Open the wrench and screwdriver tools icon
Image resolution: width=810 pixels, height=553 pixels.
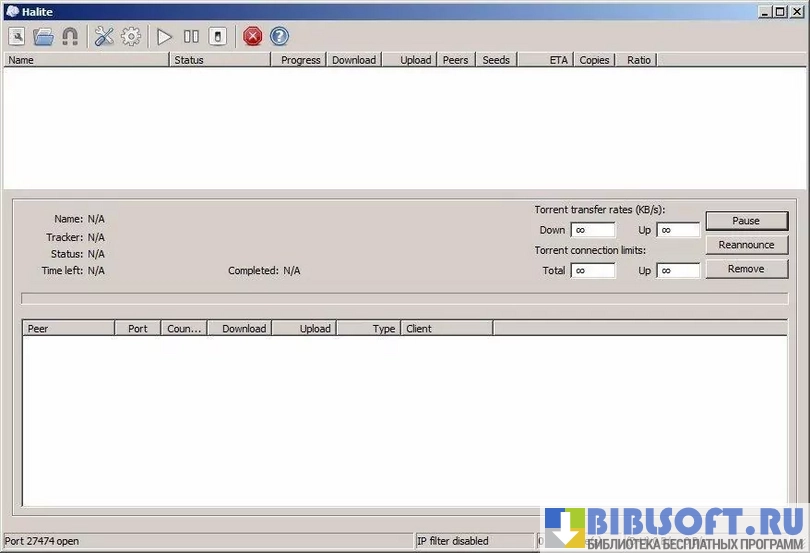tap(104, 36)
